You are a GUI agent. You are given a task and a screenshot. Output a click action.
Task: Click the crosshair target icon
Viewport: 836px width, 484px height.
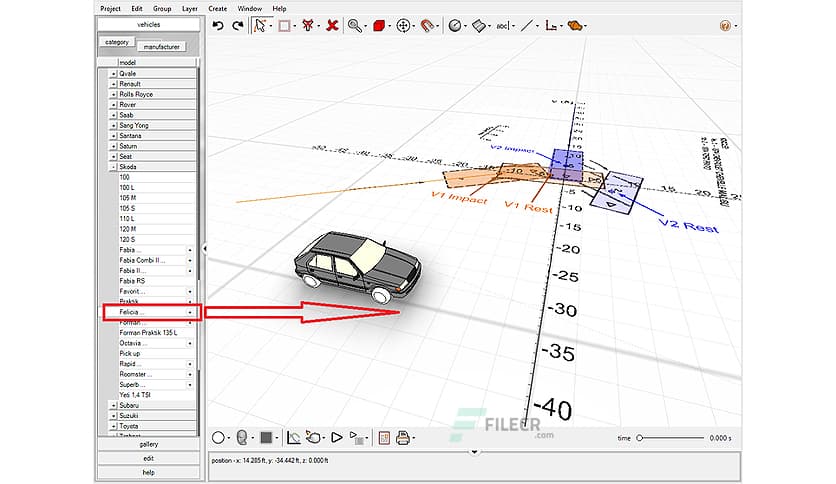tap(404, 25)
